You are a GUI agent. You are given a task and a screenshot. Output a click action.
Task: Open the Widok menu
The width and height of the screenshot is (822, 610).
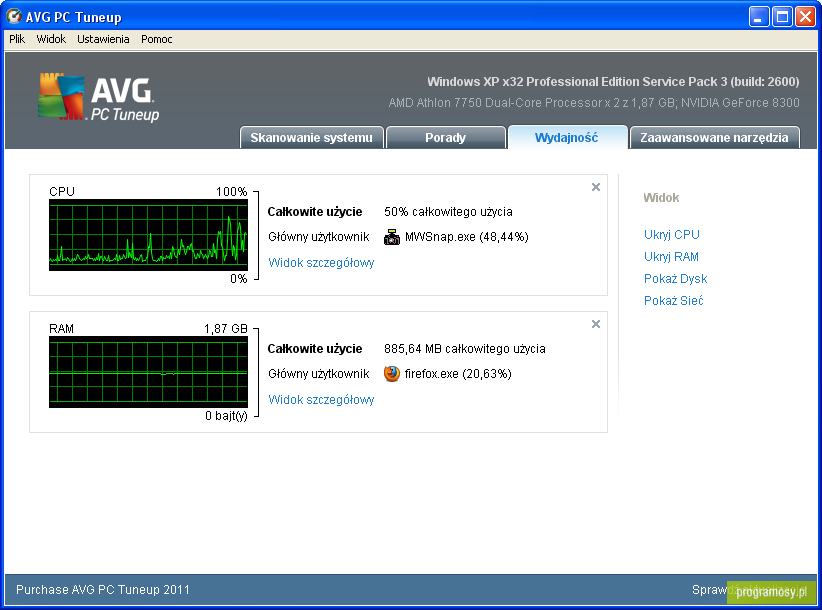[x=51, y=39]
